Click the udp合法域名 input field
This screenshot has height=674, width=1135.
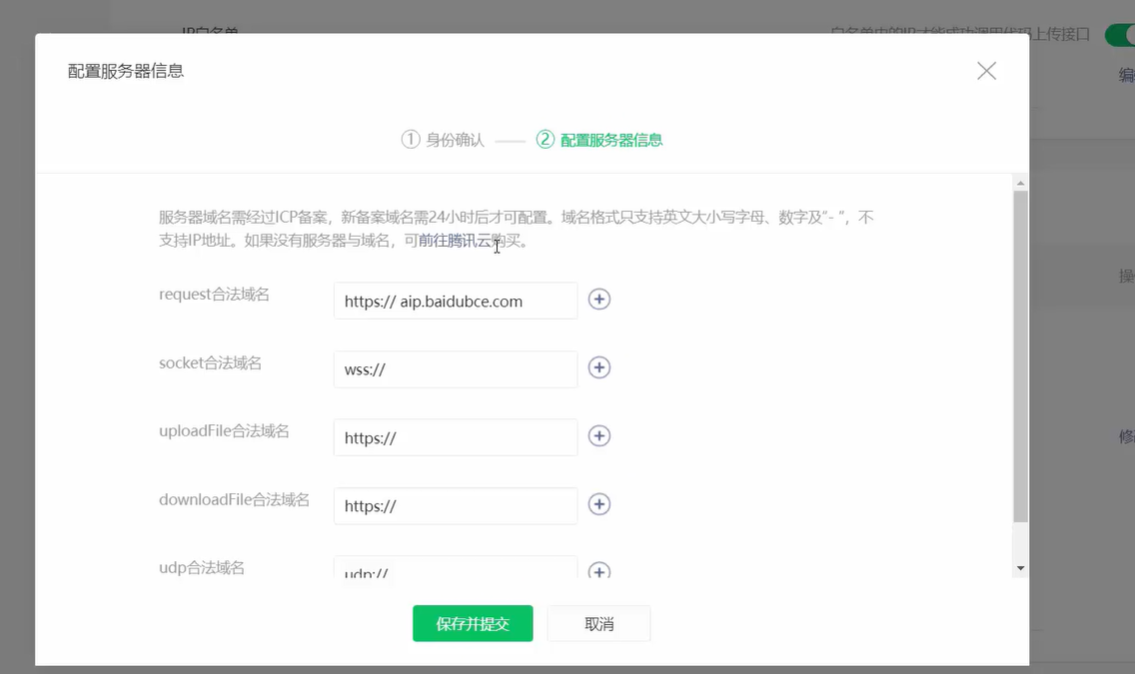click(455, 568)
